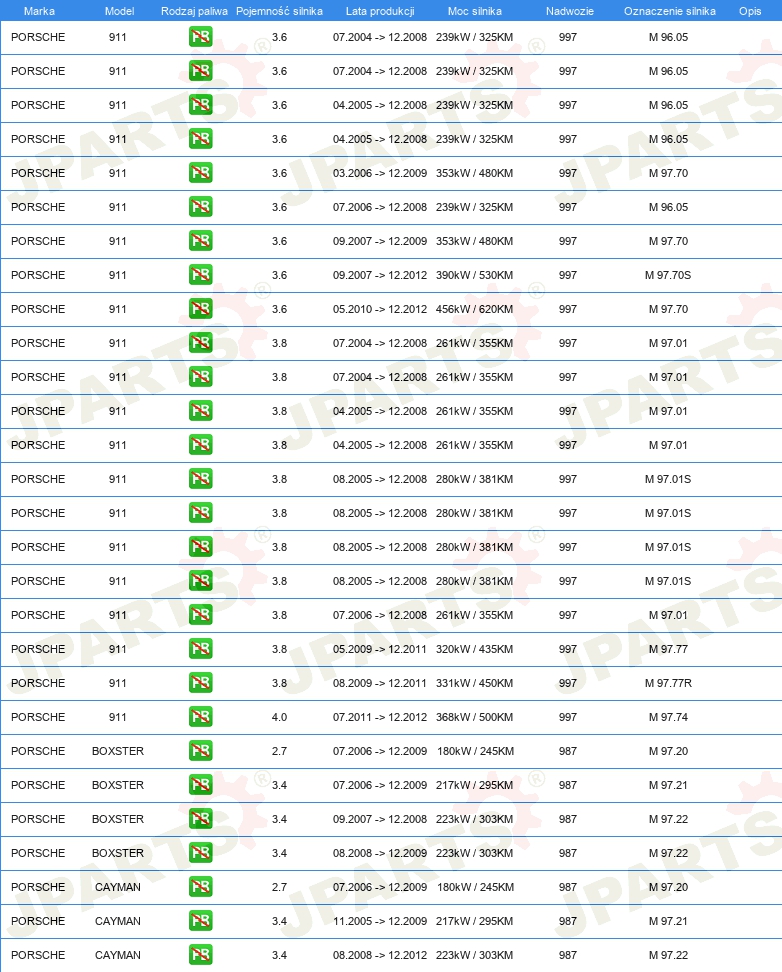Select the M 97.77 engine code cell
The image size is (782, 972).
[x=668, y=649]
